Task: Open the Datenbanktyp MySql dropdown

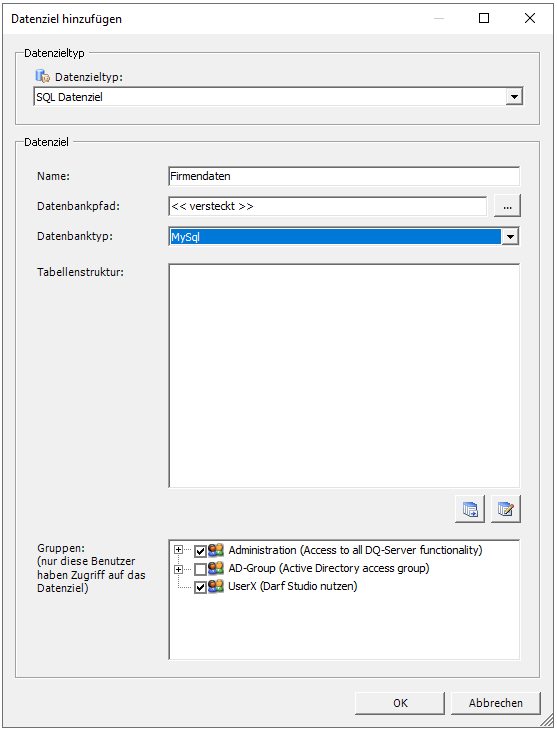Action: [510, 237]
